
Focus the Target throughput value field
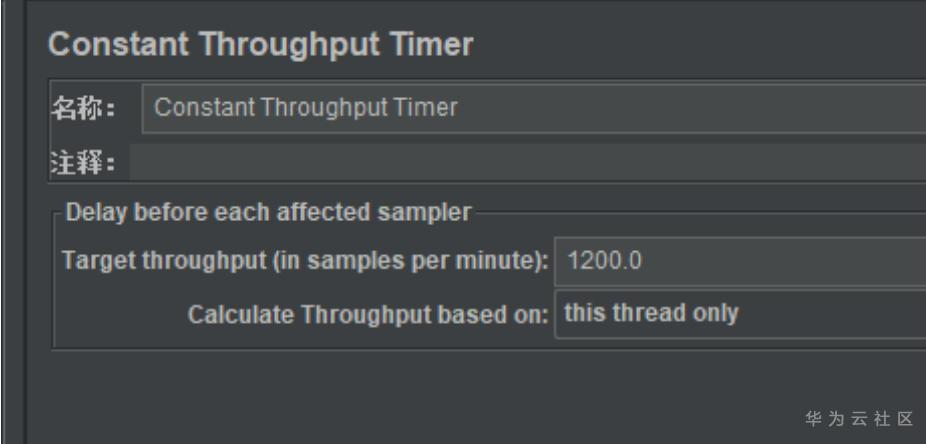pos(740,263)
